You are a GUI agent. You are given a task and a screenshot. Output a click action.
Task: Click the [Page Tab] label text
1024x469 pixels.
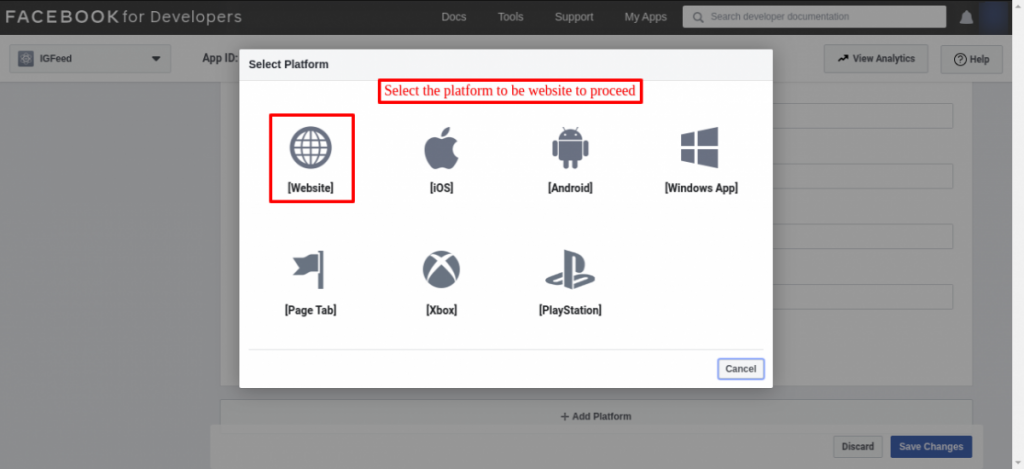coord(311,310)
